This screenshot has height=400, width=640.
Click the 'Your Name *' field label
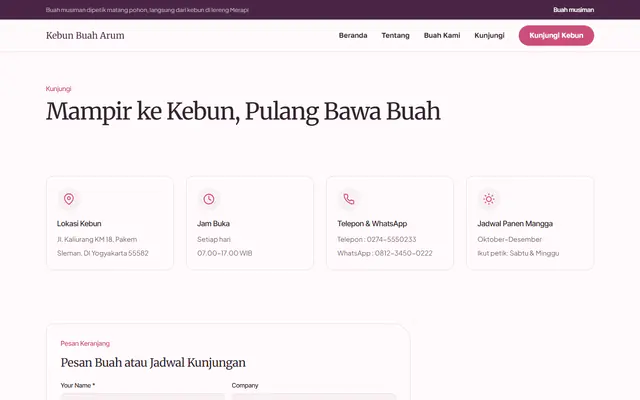coord(78,385)
